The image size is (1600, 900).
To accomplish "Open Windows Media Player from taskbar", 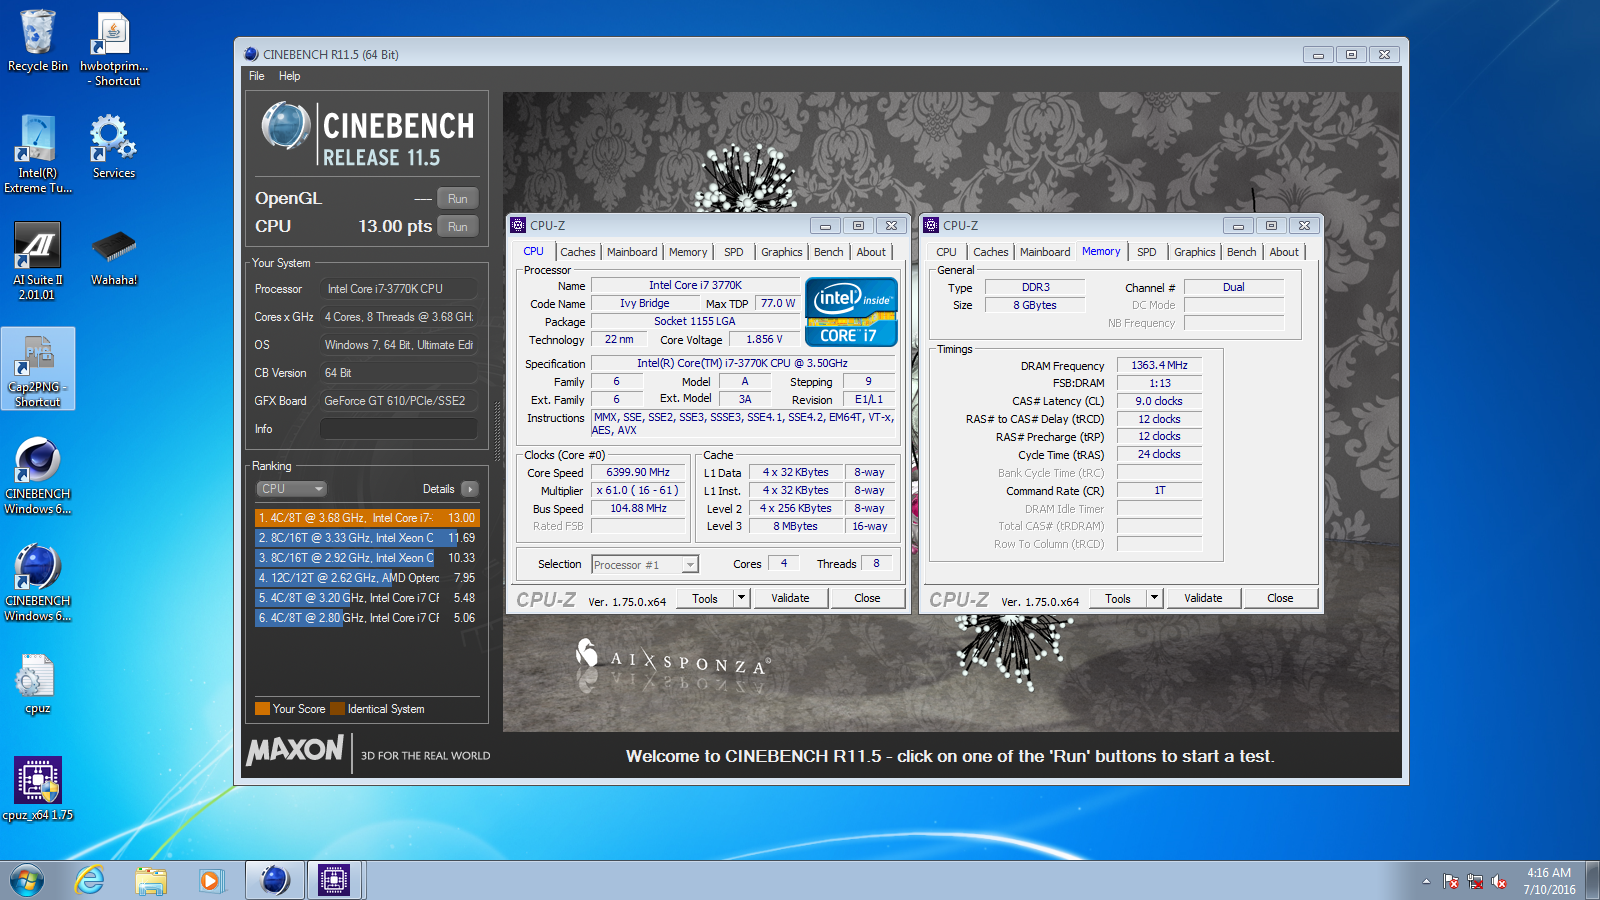I will (210, 880).
